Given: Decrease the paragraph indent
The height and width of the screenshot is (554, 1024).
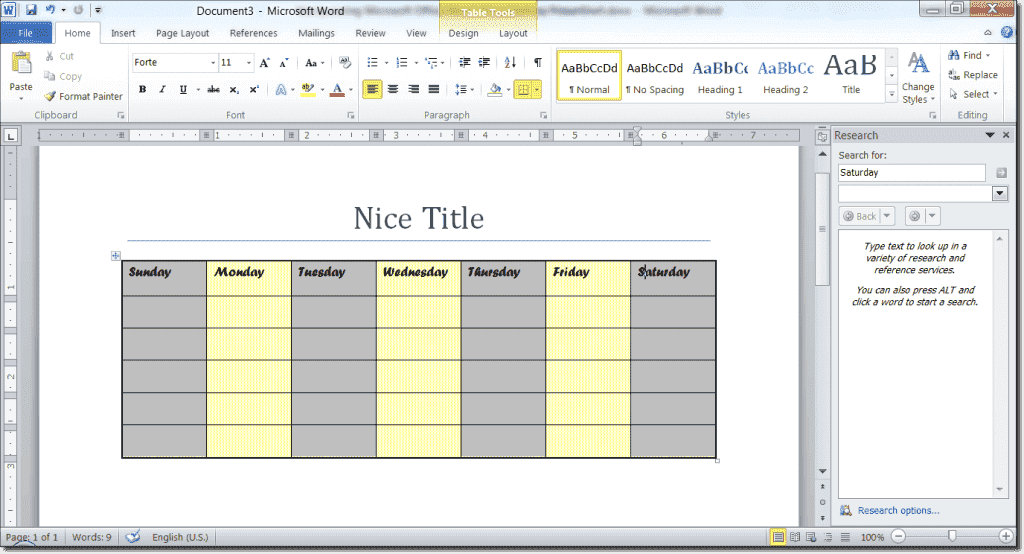Looking at the screenshot, I should tap(465, 63).
